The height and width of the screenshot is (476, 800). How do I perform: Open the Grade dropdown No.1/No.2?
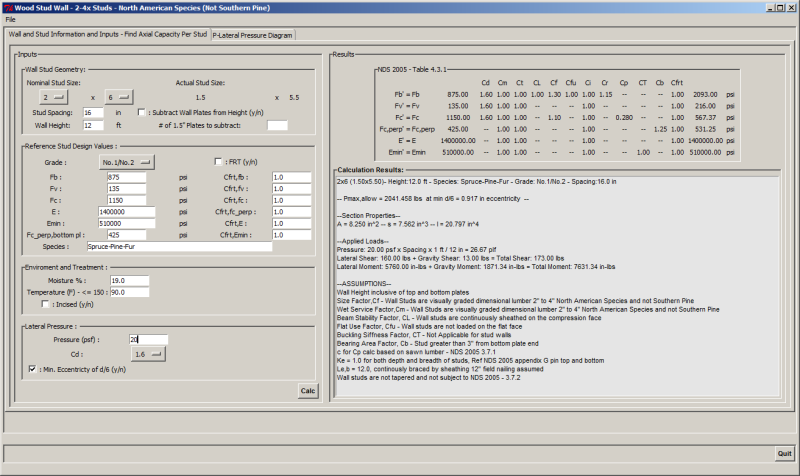pos(126,162)
